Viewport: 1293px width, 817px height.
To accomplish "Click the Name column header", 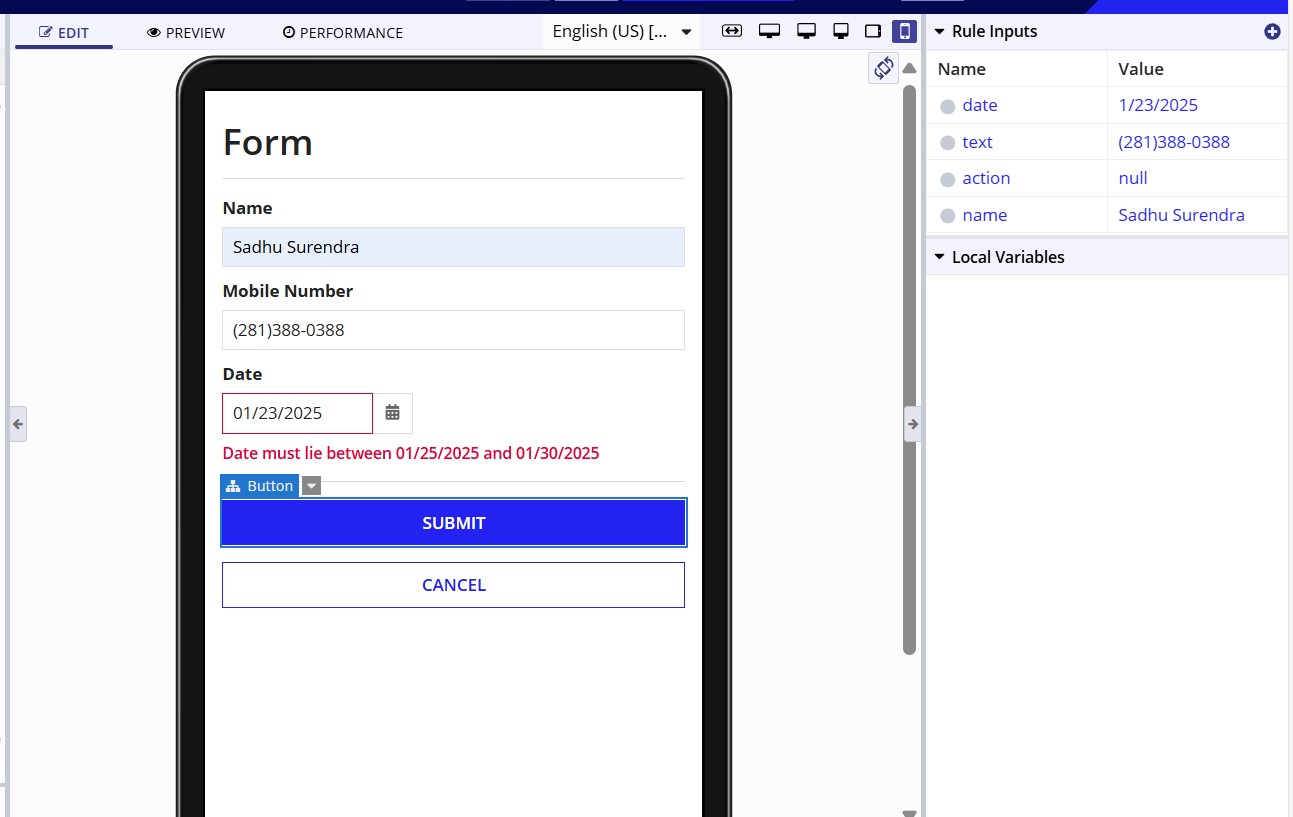I will pyautogui.click(x=961, y=69).
